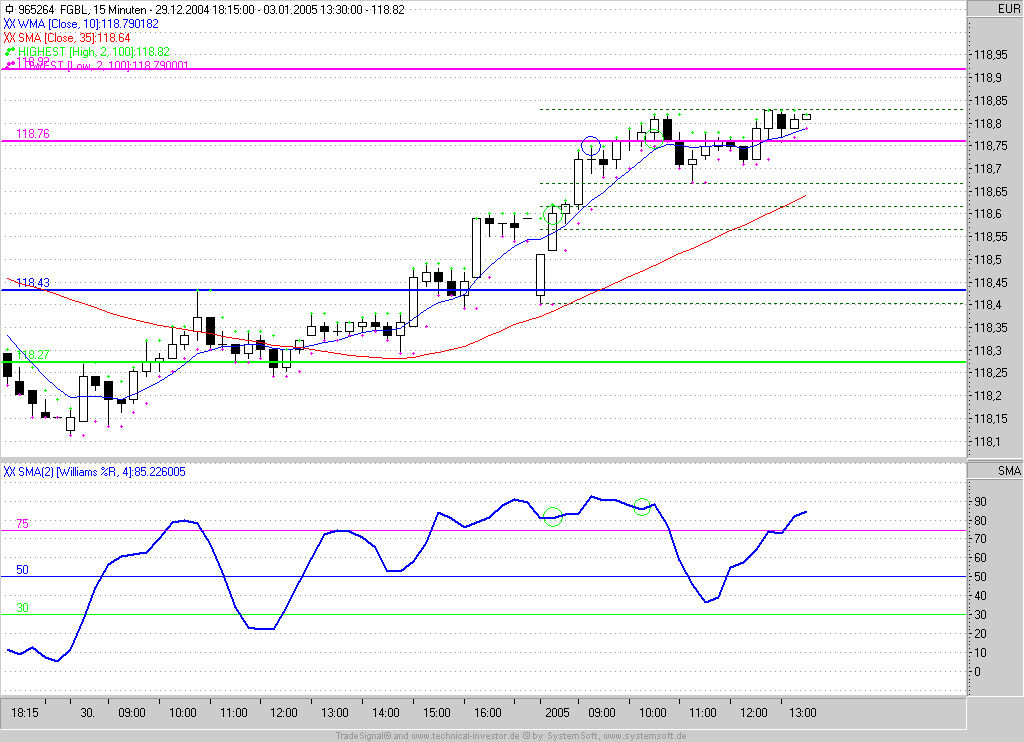Click the 118,4 price axis label
Screen dimensions: 1024x742
(987, 304)
